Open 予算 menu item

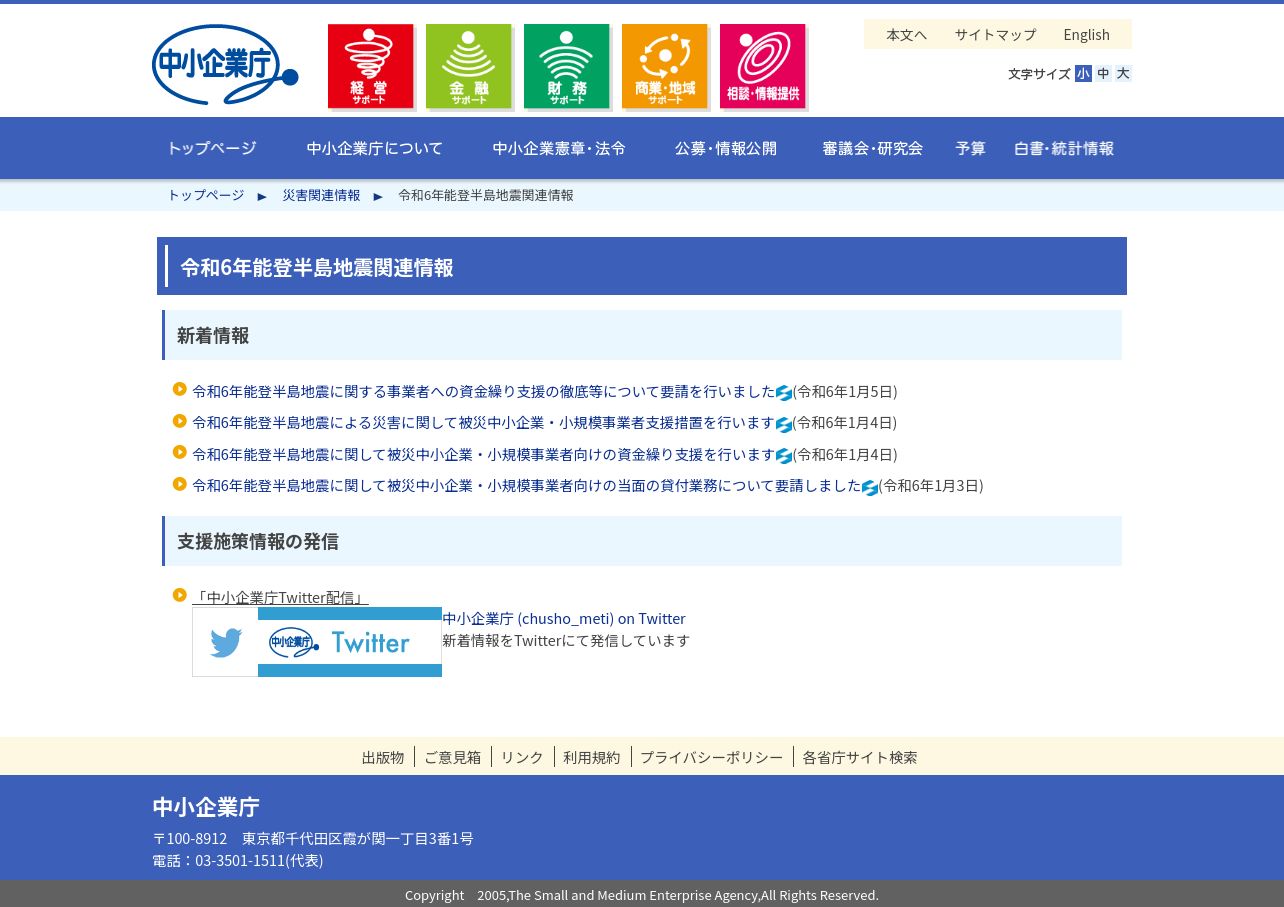(970, 148)
